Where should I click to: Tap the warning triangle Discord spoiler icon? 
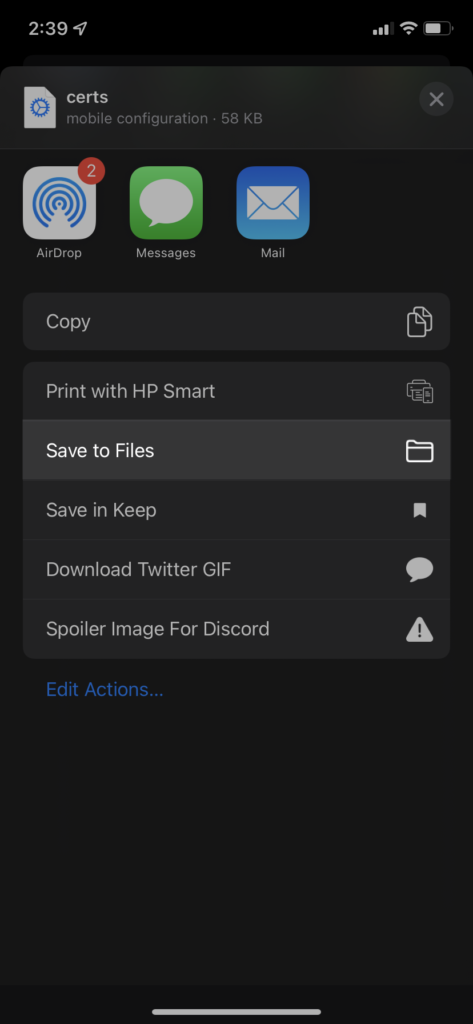(x=419, y=630)
